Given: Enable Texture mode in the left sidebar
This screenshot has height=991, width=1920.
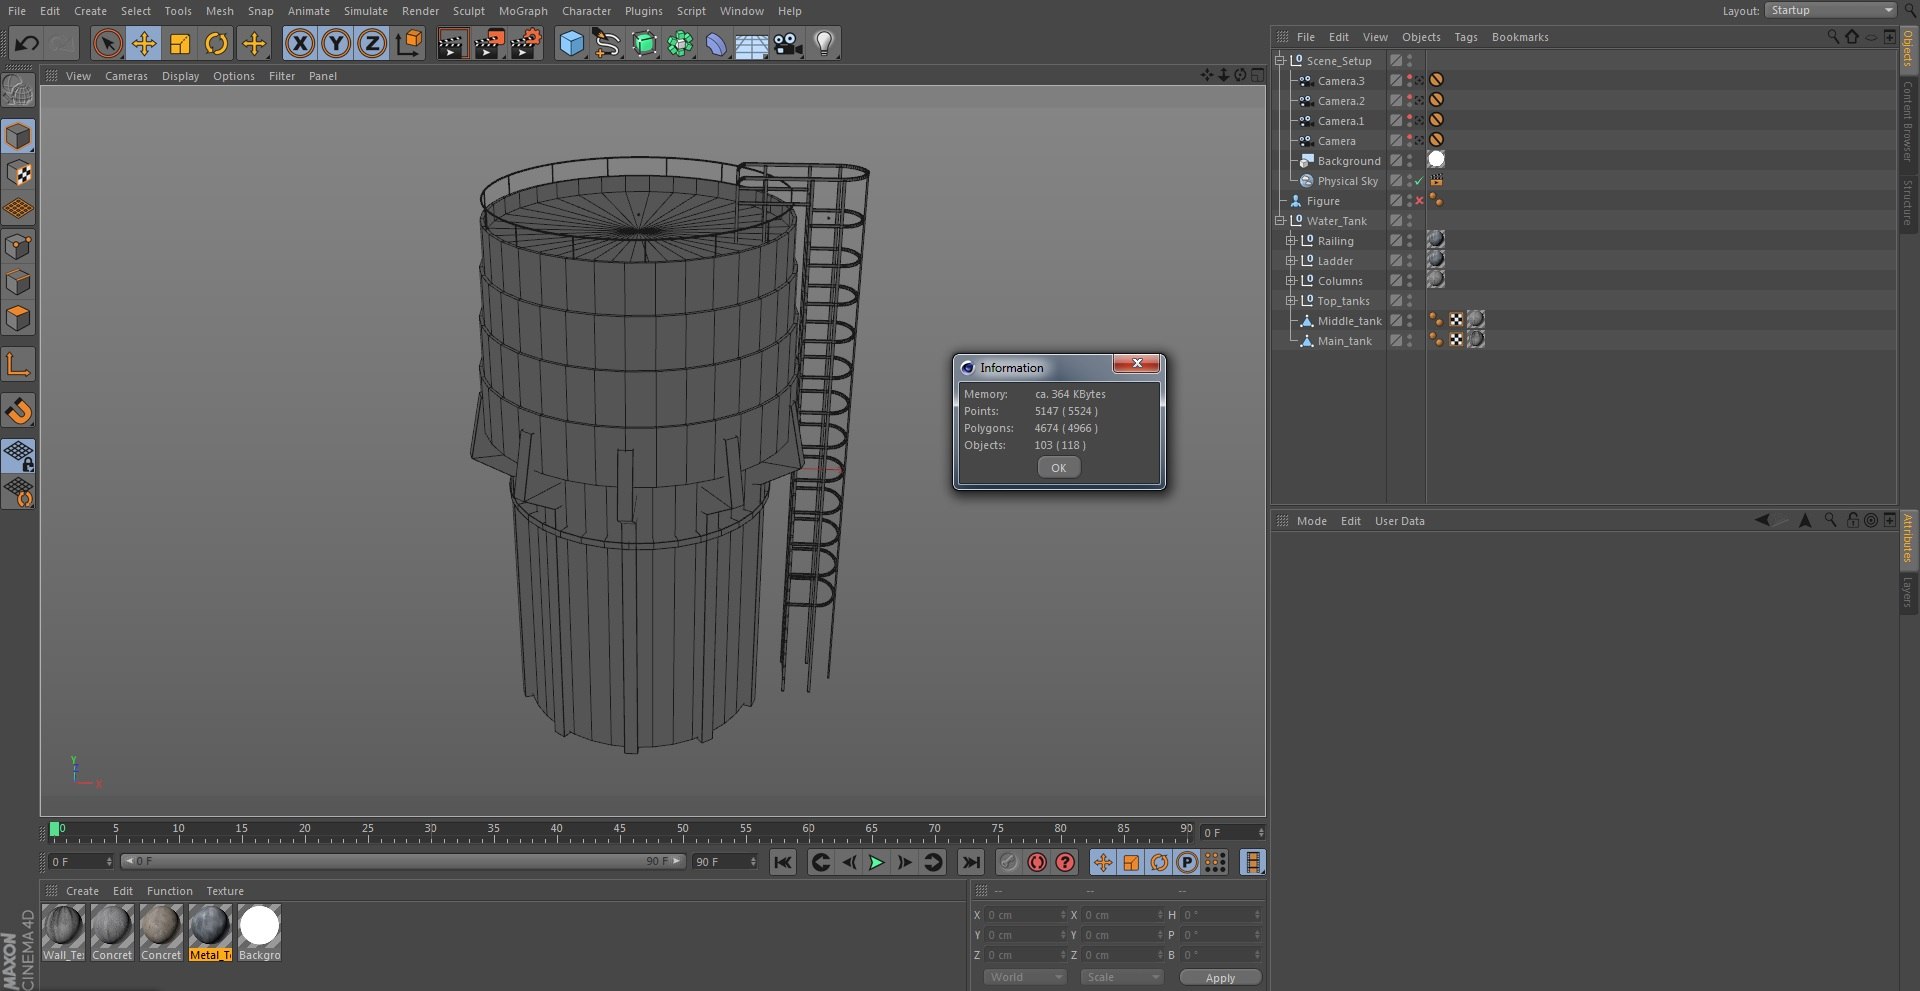Looking at the screenshot, I should 18,173.
